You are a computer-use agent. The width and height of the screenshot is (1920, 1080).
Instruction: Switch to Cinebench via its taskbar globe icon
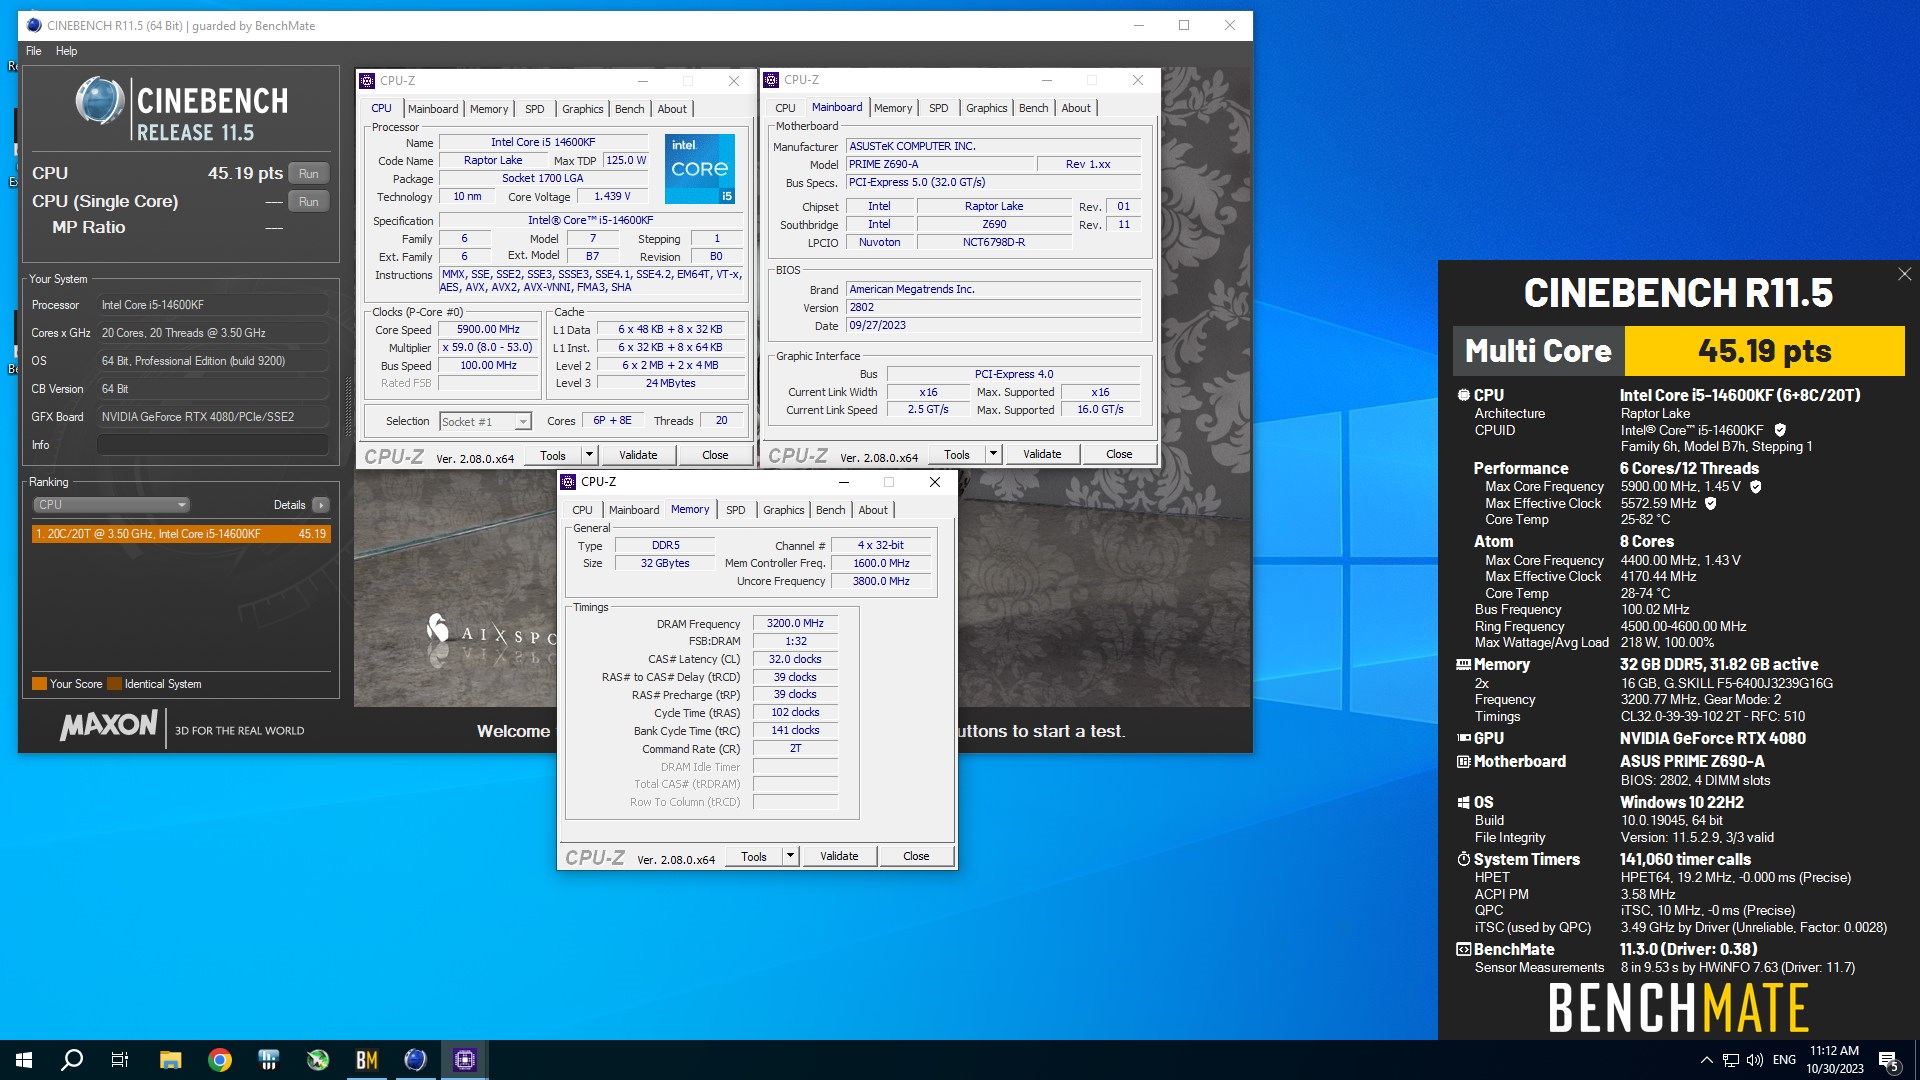coord(416,1060)
